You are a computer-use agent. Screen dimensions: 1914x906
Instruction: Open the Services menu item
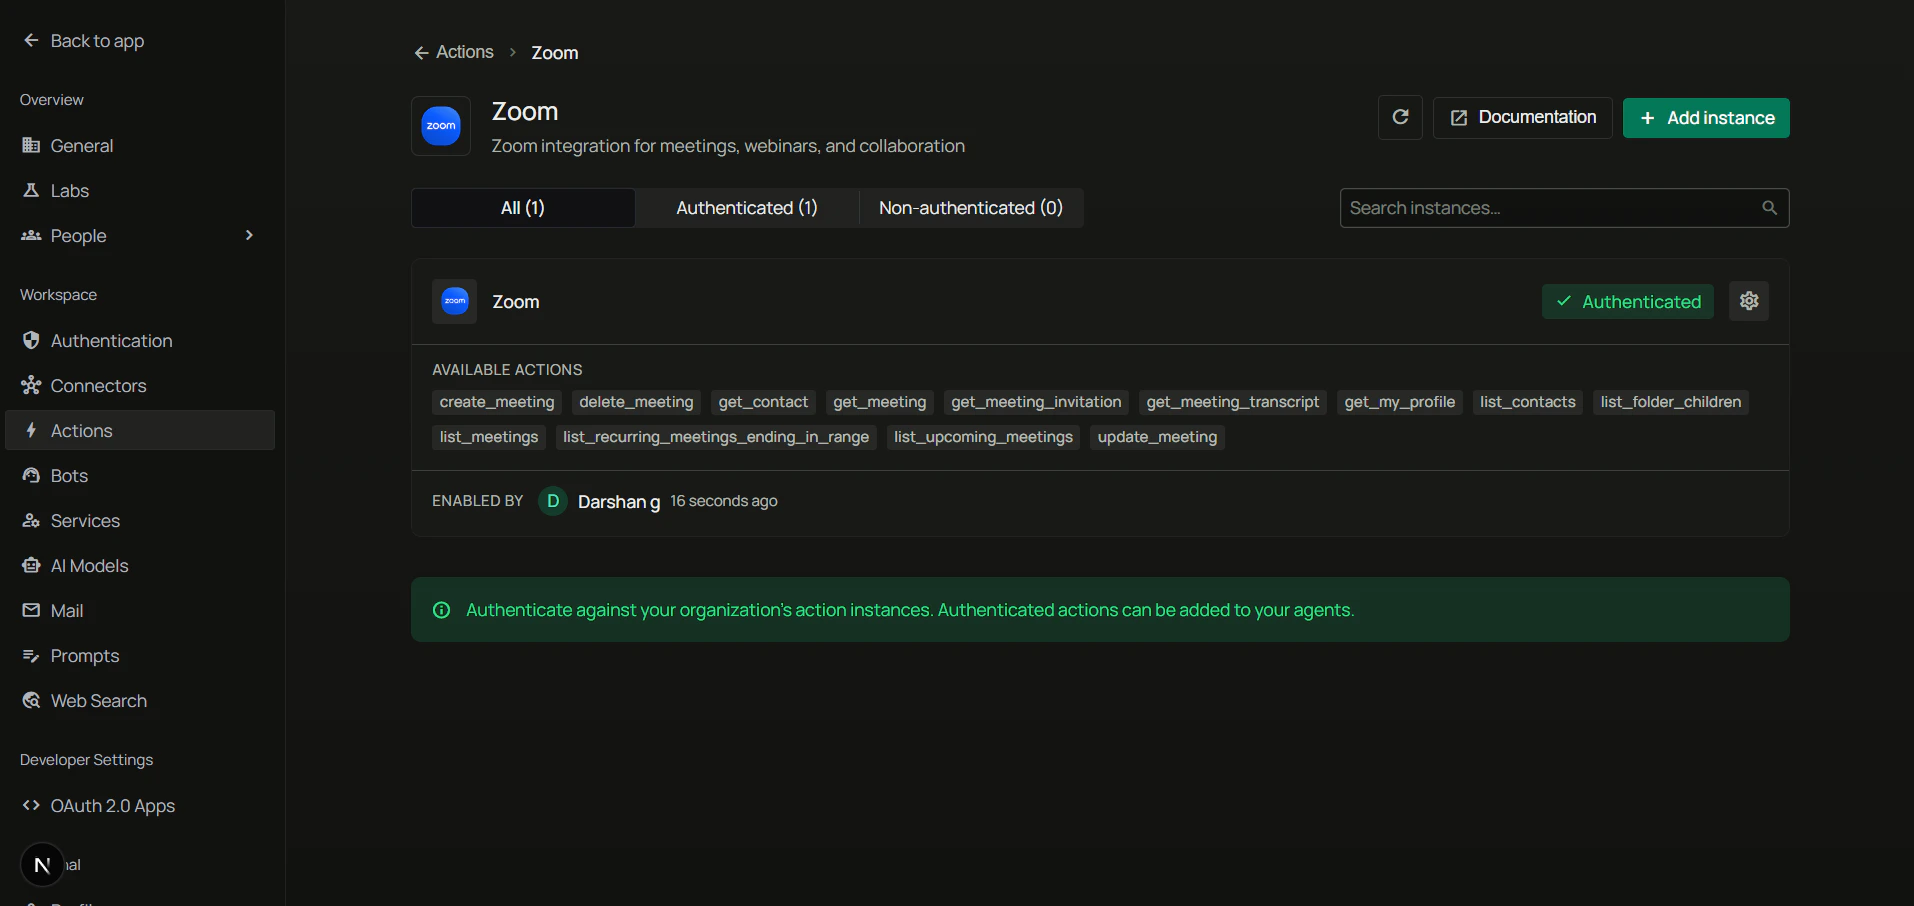pyautogui.click(x=140, y=520)
